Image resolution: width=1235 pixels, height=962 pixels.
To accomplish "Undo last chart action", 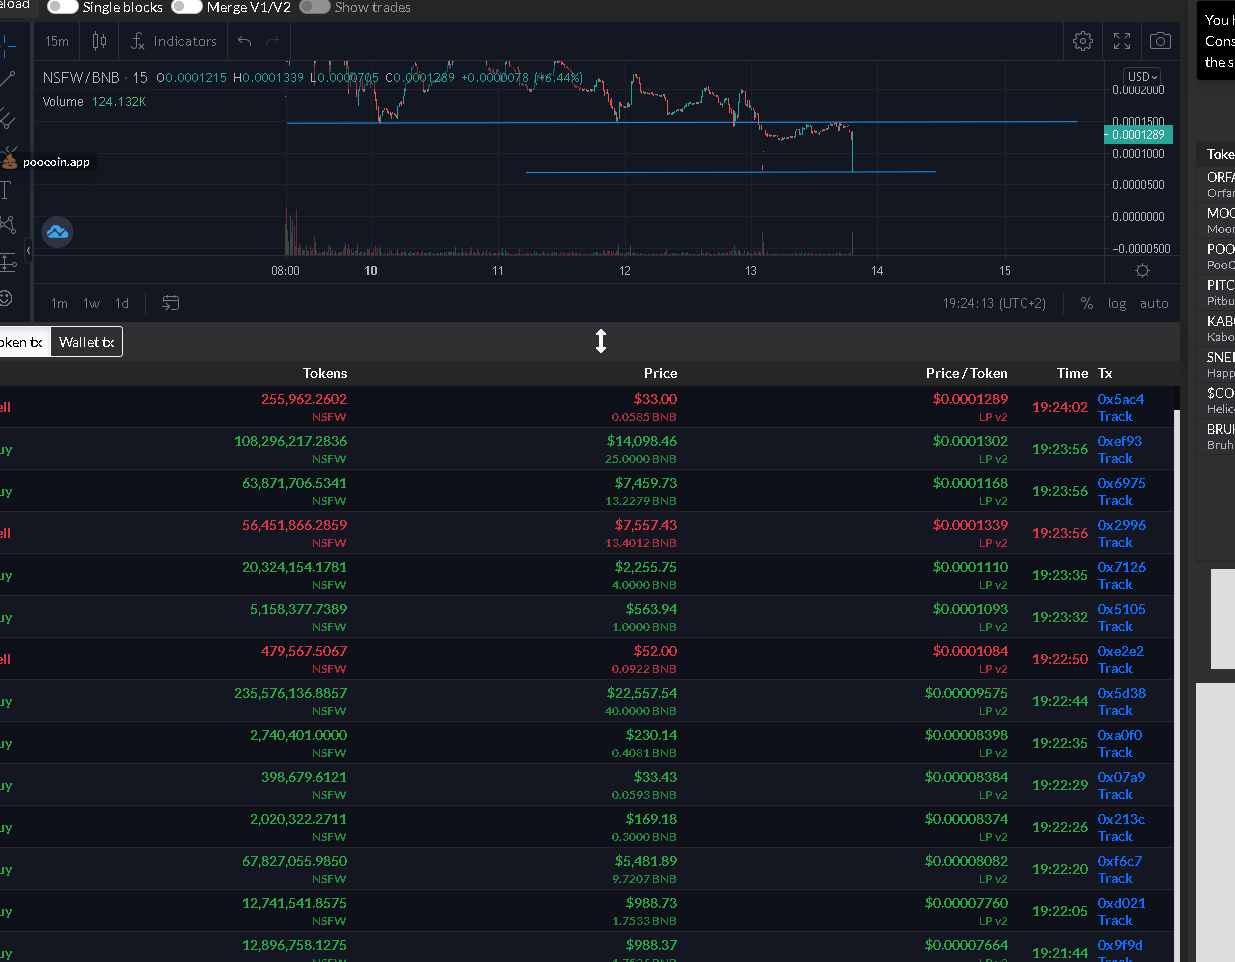I will (245, 41).
